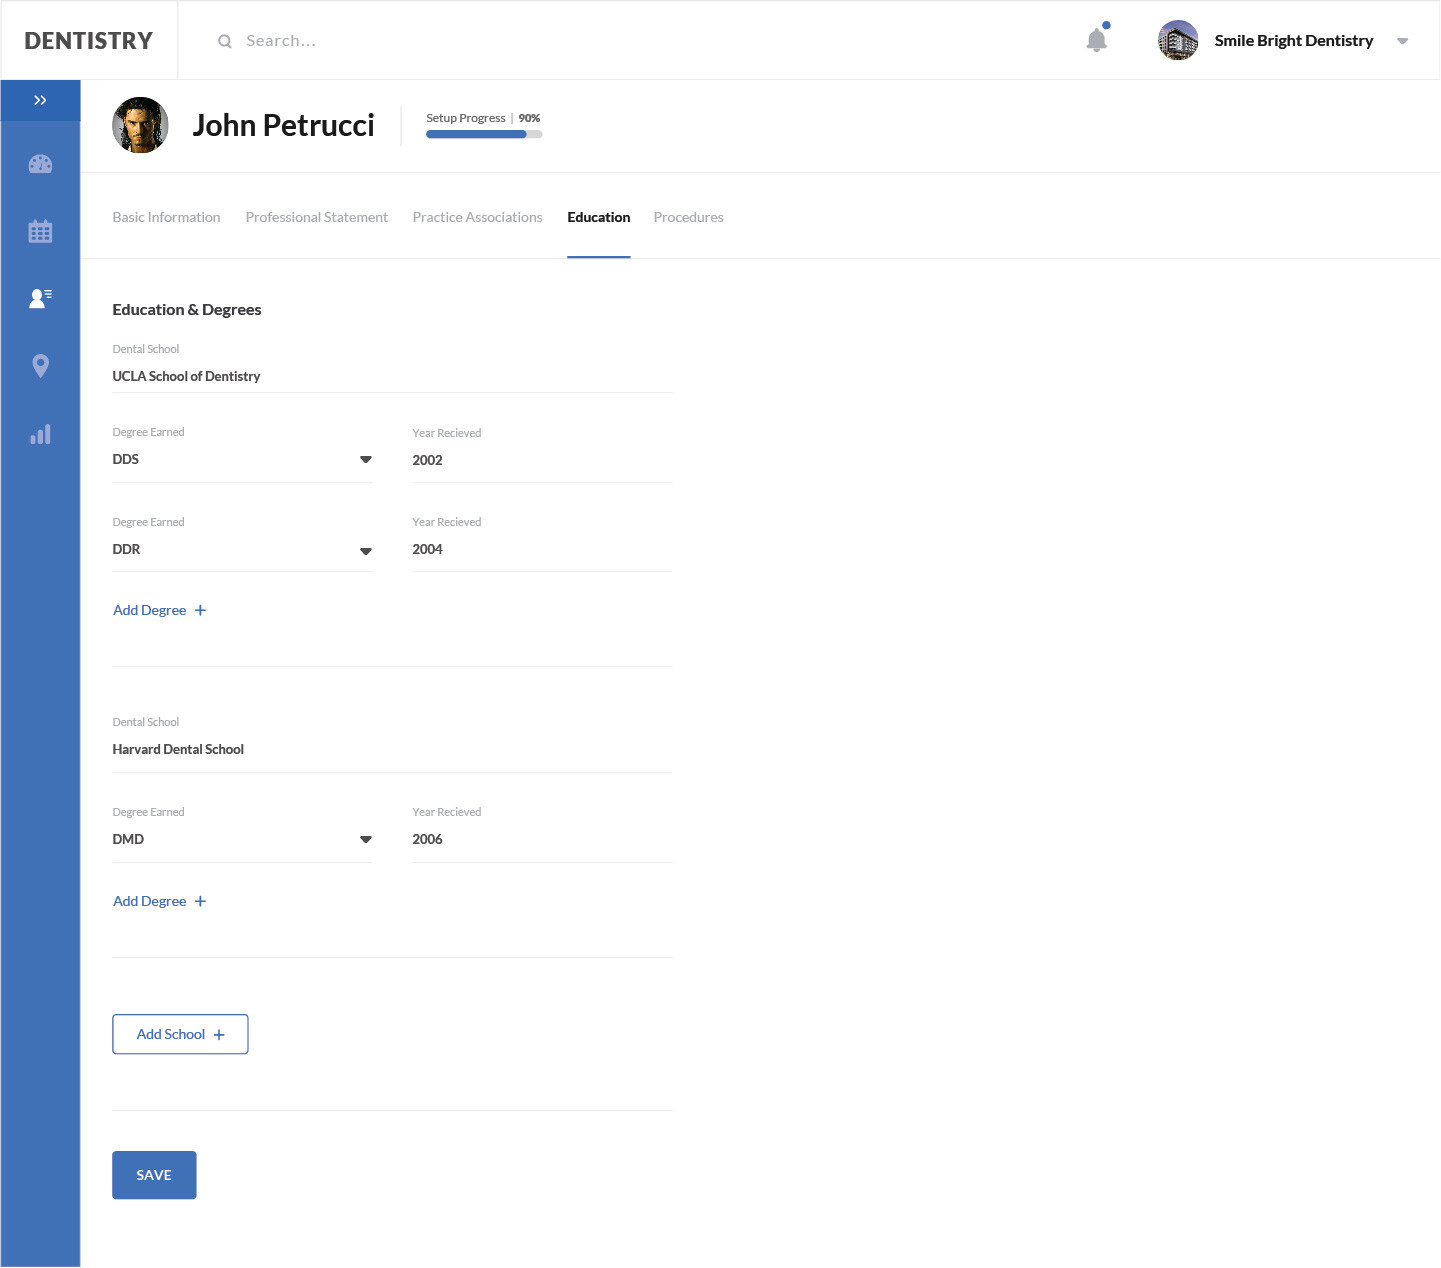Open the patient profile list icon
The height and width of the screenshot is (1268, 1441).
pyautogui.click(x=40, y=298)
